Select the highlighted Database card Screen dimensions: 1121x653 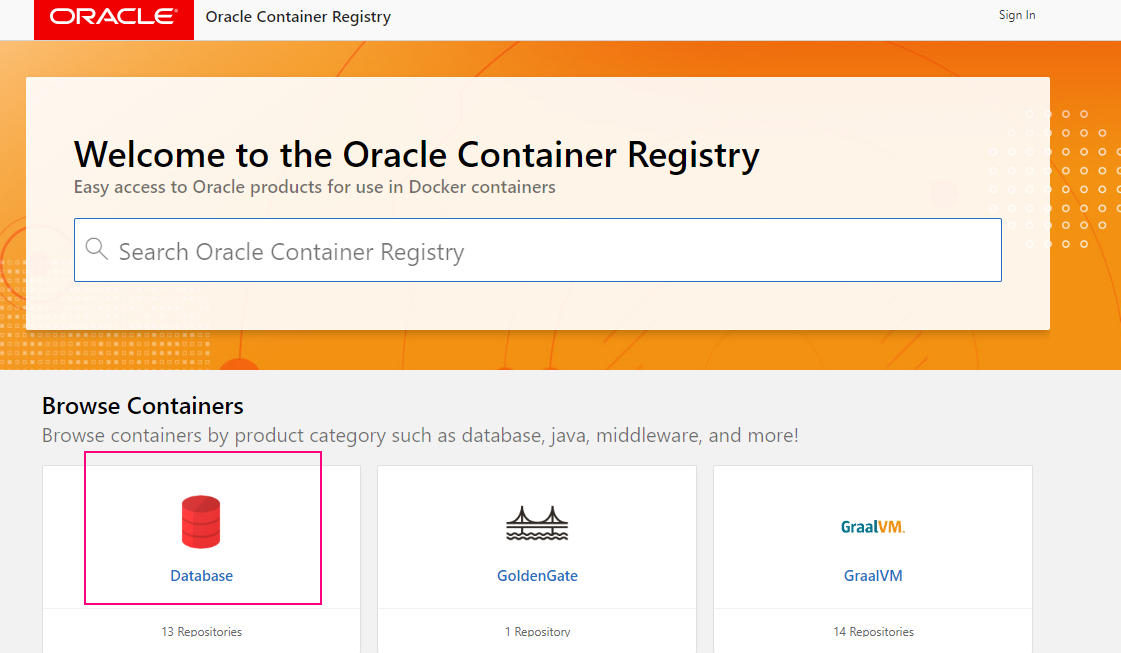[201, 530]
